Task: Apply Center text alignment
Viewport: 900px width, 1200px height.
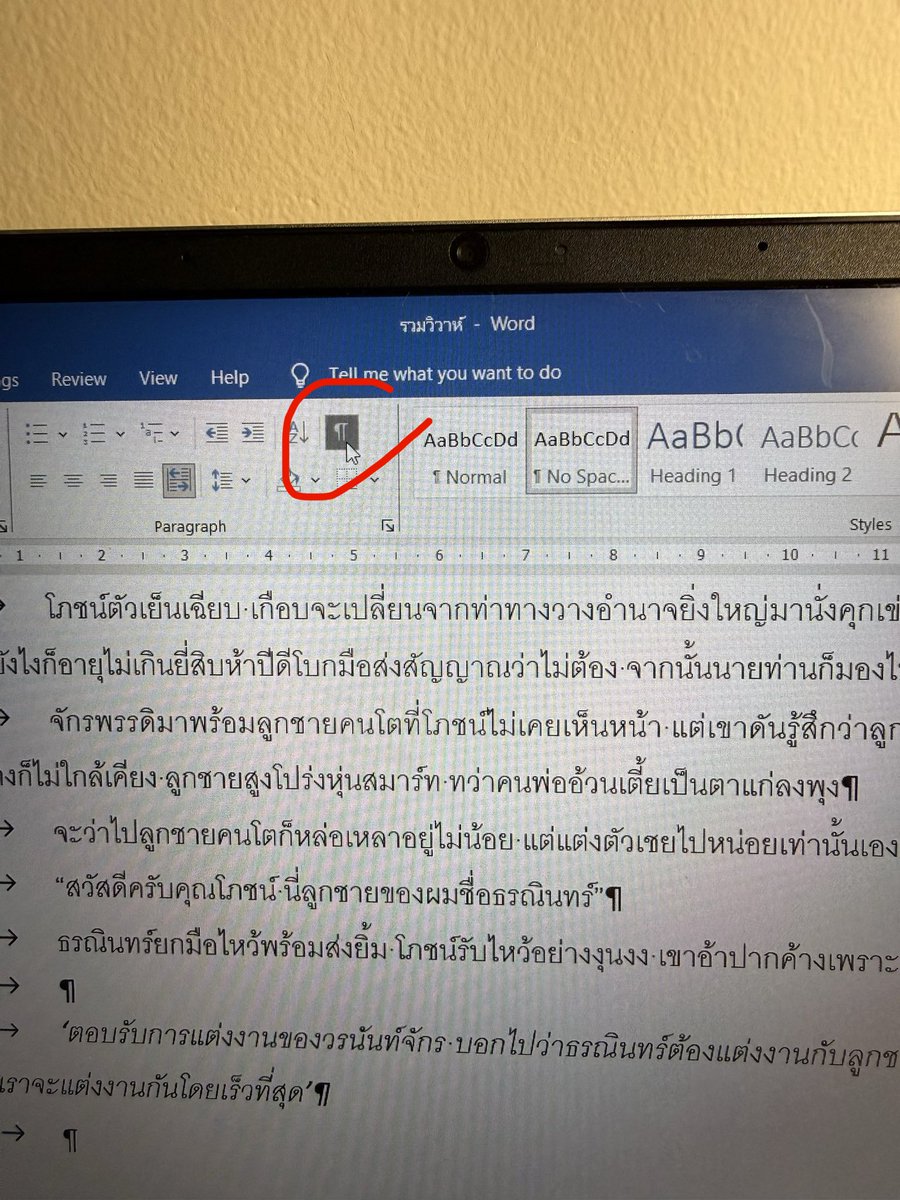Action: click(x=72, y=482)
